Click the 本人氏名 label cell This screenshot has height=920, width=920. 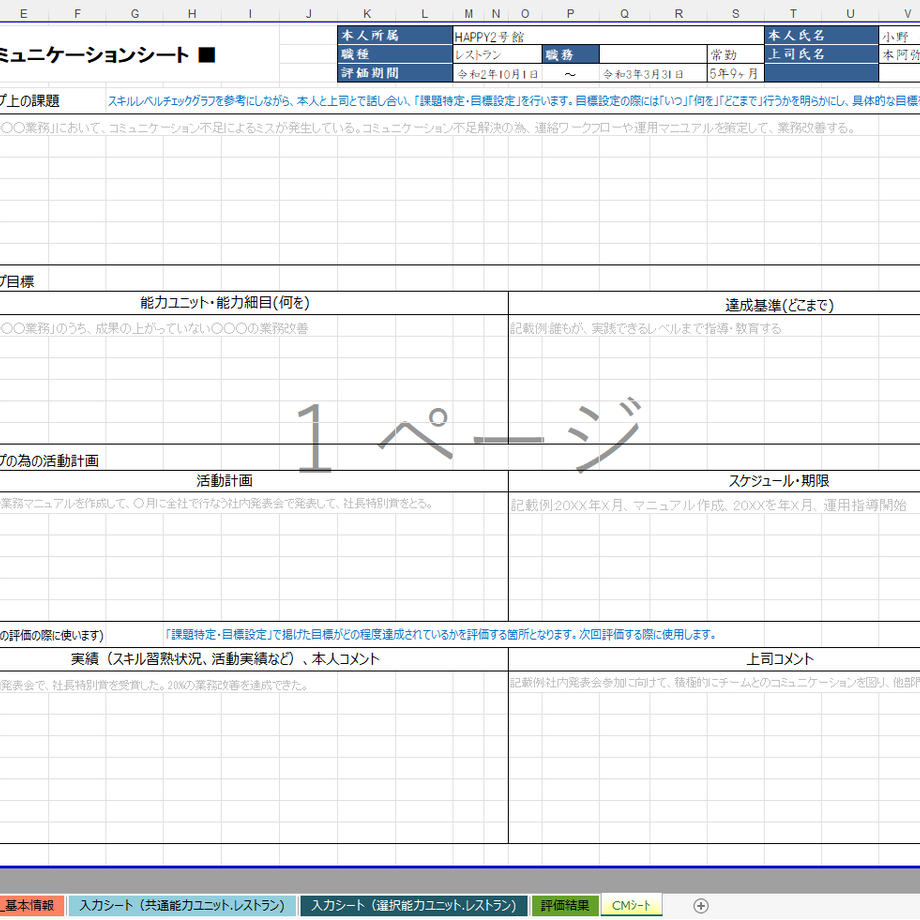point(821,36)
